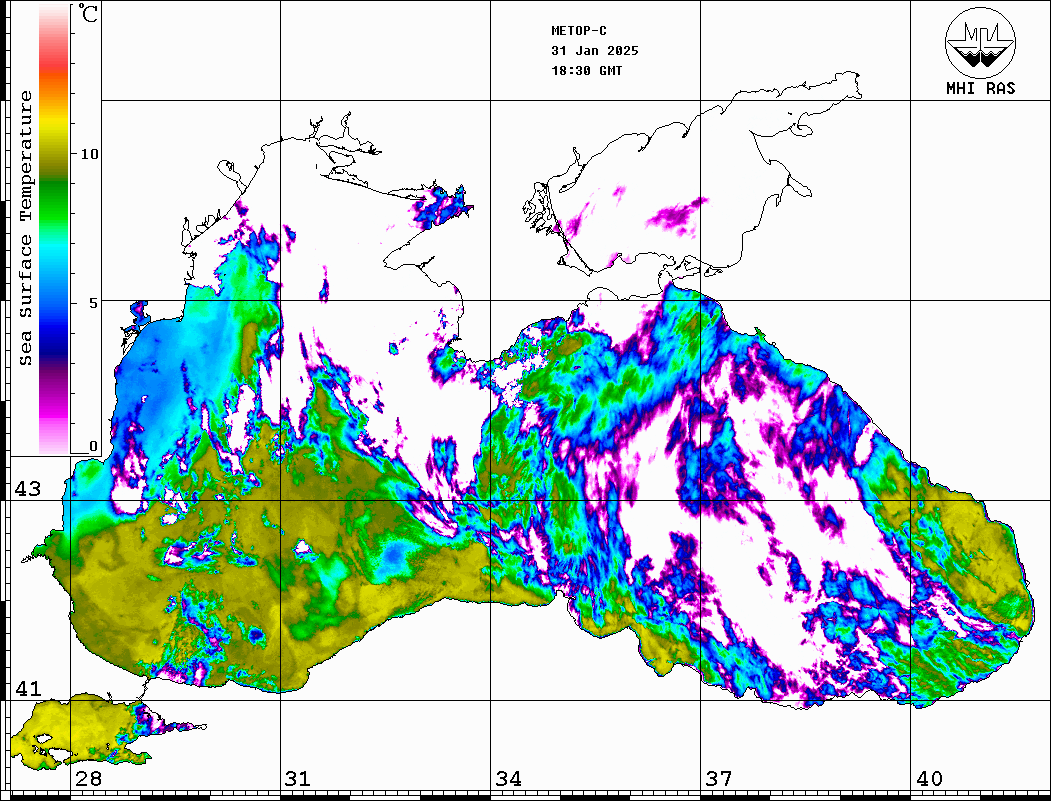Click the longitude label 40
The width and height of the screenshot is (1051, 801).
(x=929, y=779)
